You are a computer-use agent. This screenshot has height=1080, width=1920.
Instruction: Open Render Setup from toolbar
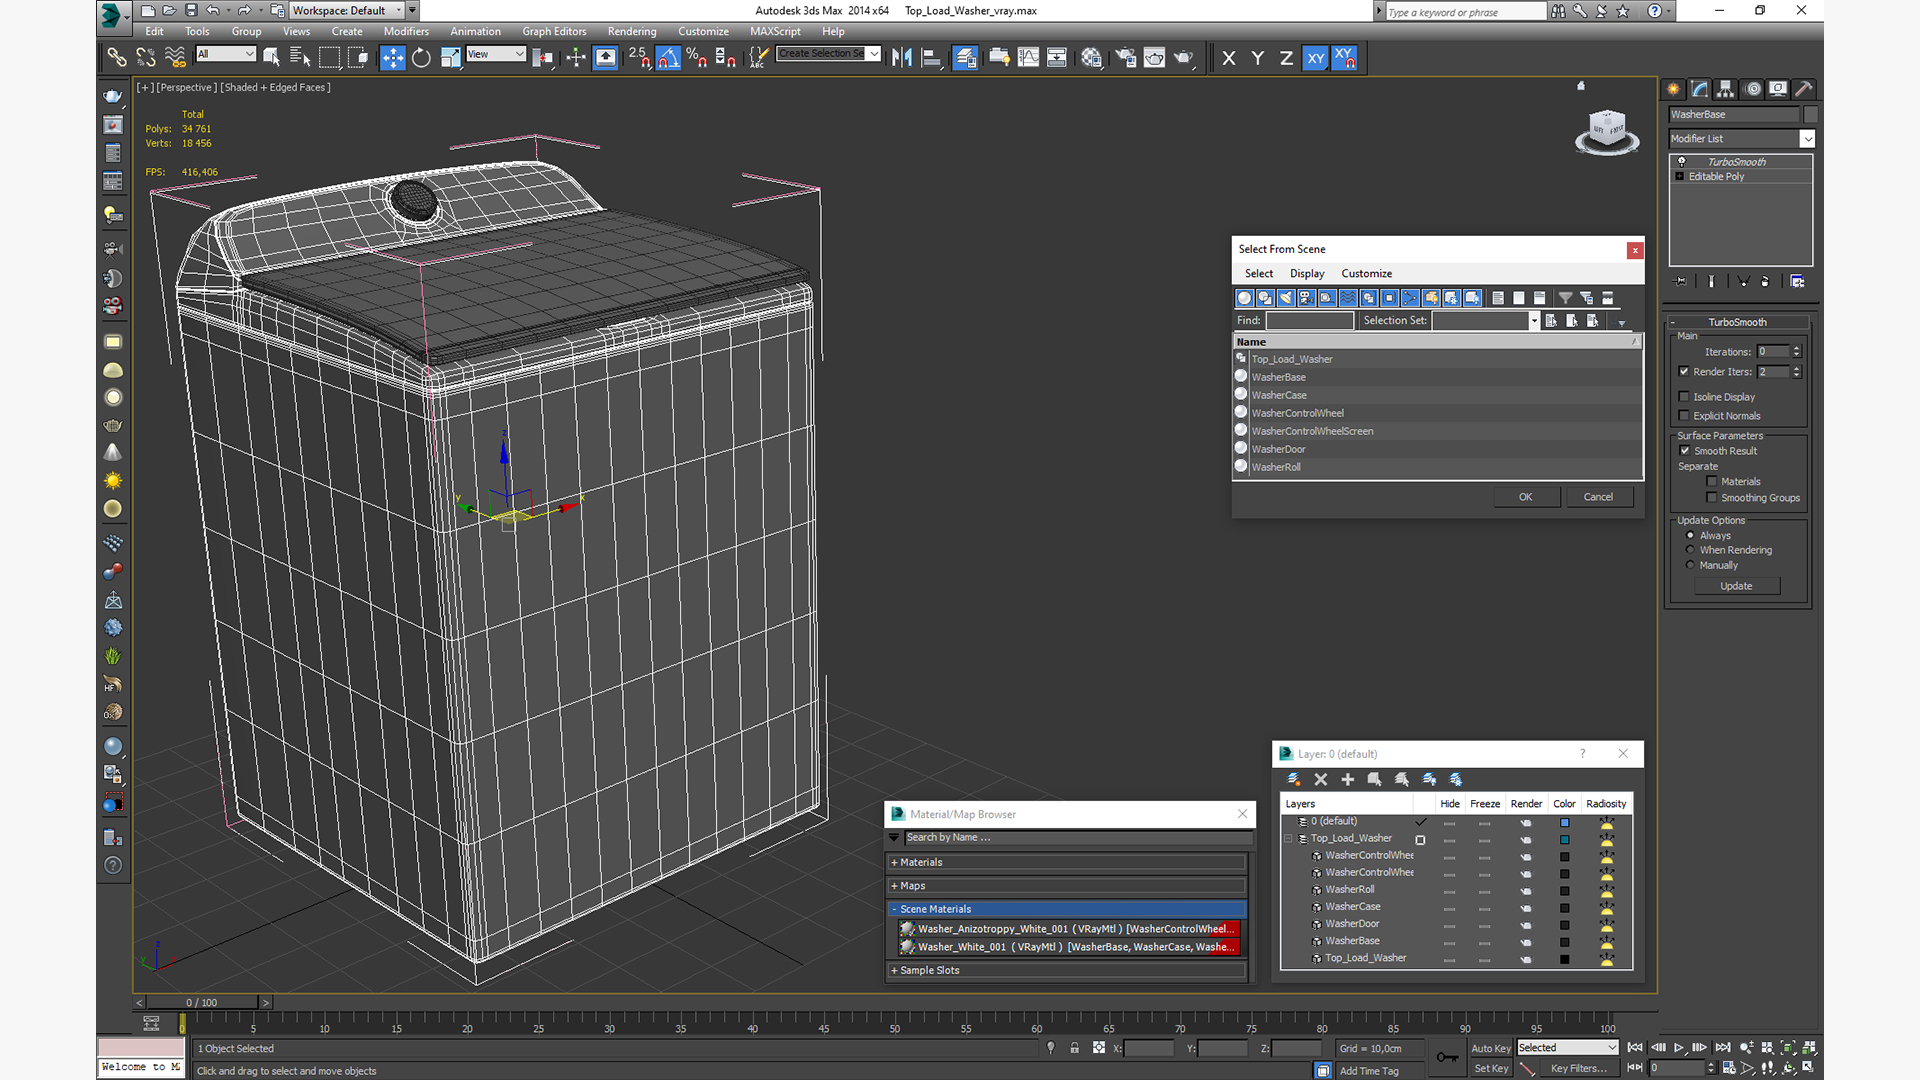[x=1126, y=58]
